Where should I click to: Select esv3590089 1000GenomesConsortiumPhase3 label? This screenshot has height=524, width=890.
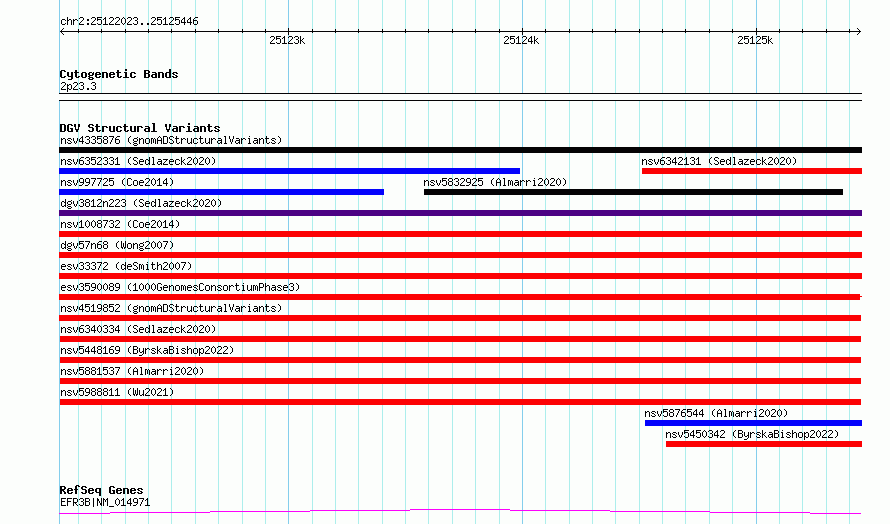tap(180, 287)
